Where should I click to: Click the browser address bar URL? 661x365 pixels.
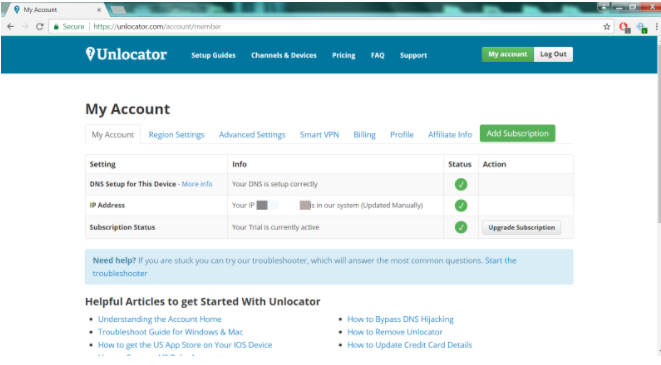pyautogui.click(x=157, y=27)
